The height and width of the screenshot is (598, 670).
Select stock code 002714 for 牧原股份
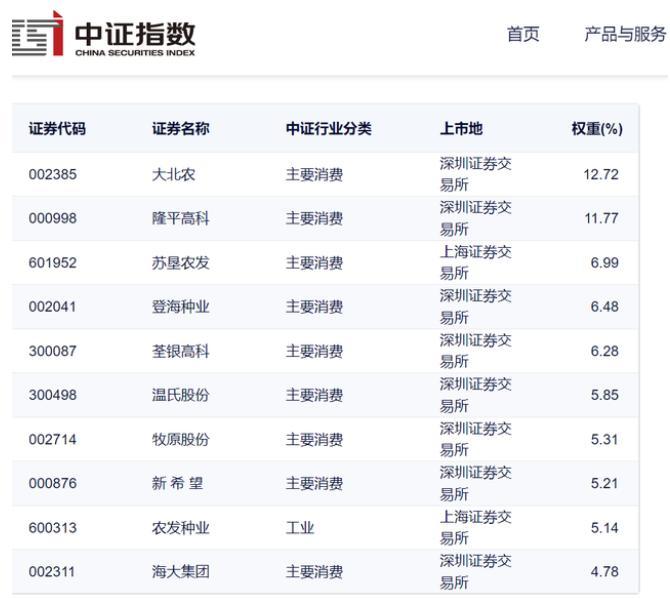coord(52,439)
